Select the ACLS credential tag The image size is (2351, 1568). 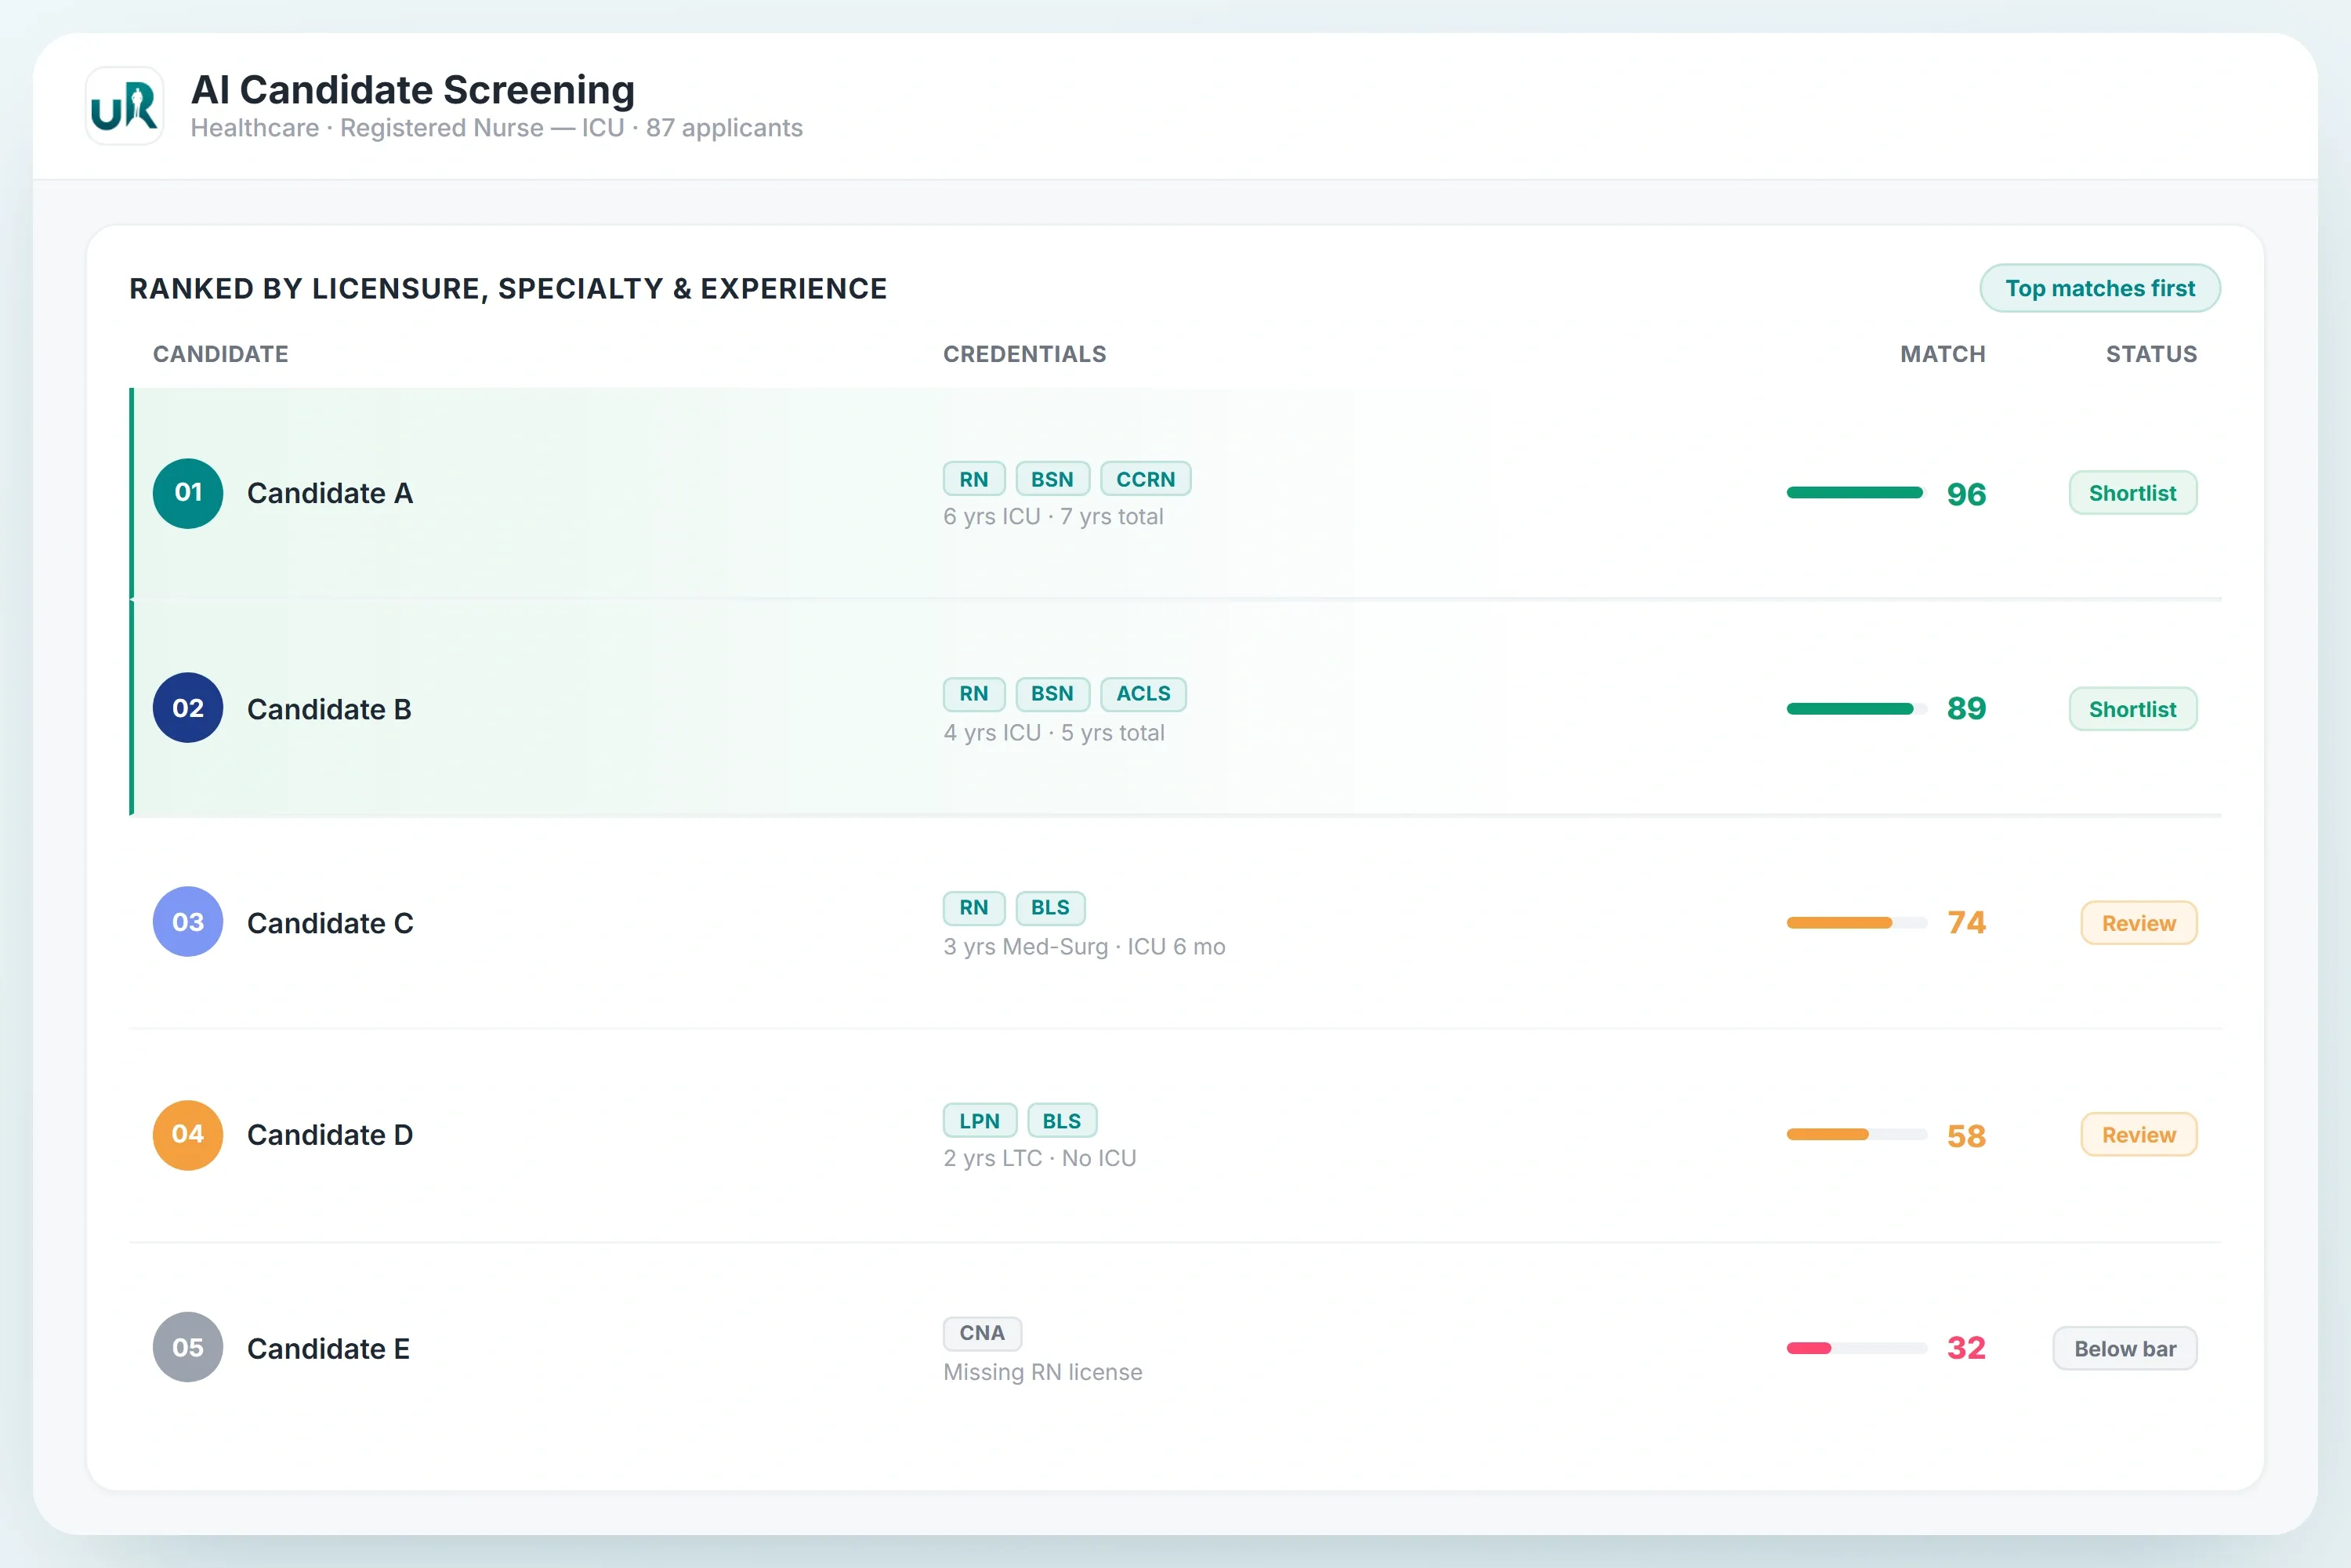(x=1143, y=694)
